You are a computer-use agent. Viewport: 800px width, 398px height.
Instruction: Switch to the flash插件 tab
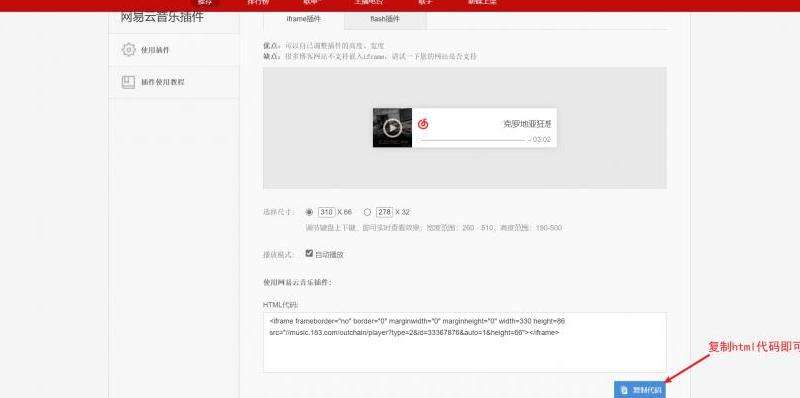pyautogui.click(x=385, y=19)
